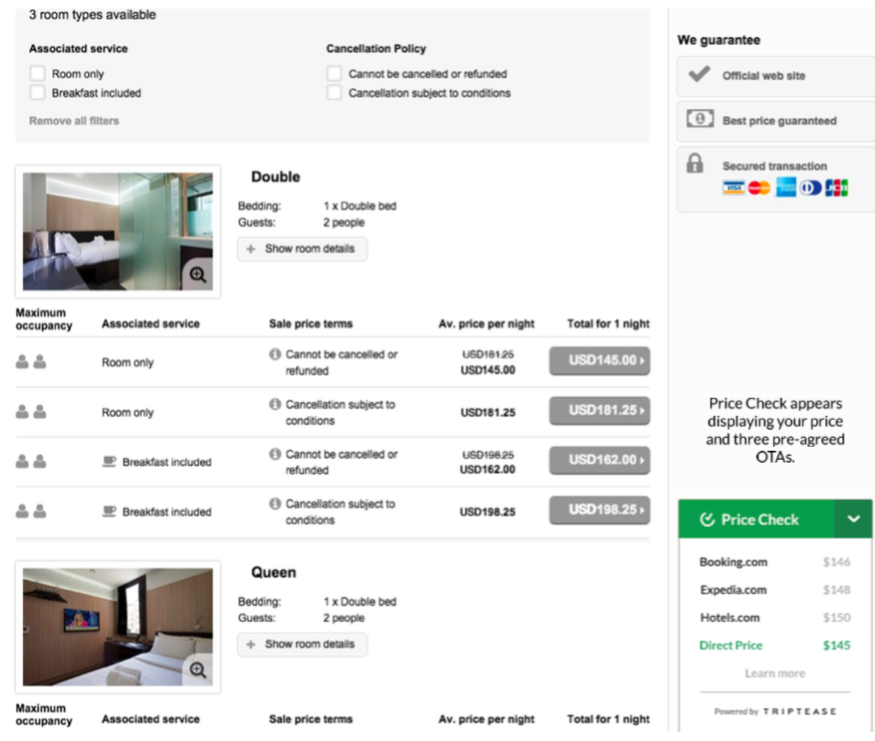Book the USD145.00 room only rate
875x741 pixels.
[599, 361]
